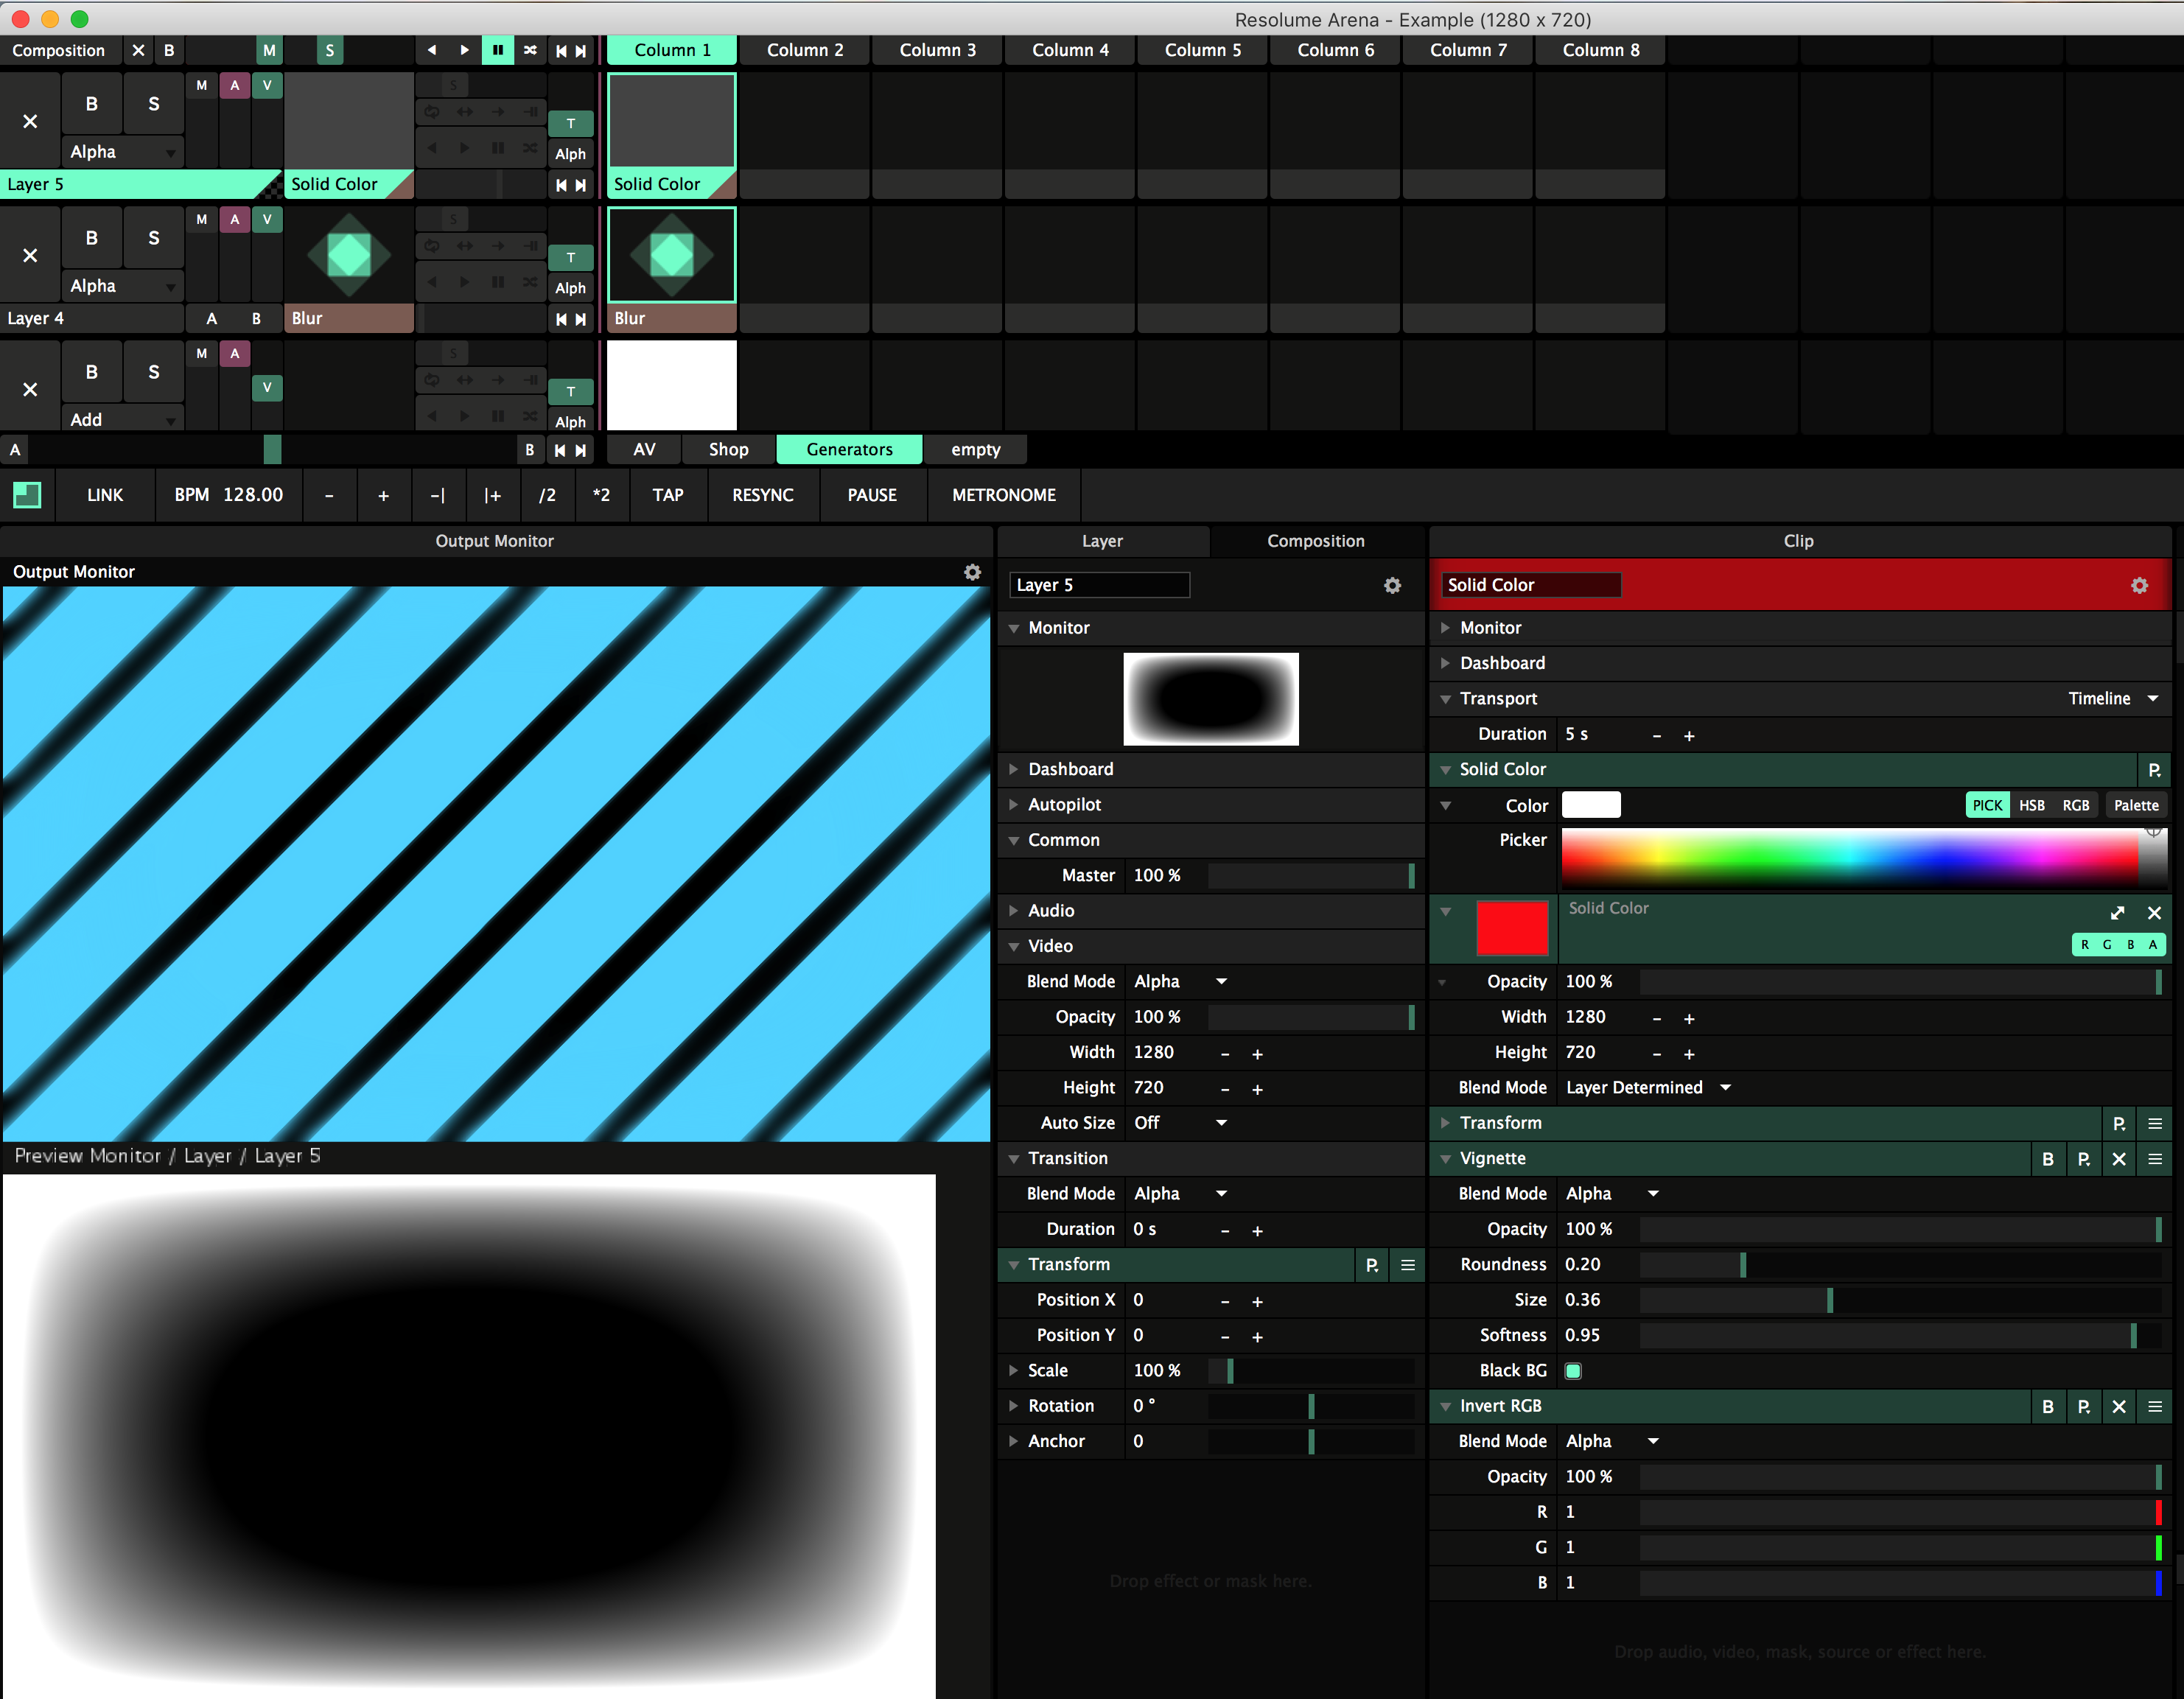2184x1699 pixels.
Task: Select the Shop tab
Action: (x=728, y=450)
